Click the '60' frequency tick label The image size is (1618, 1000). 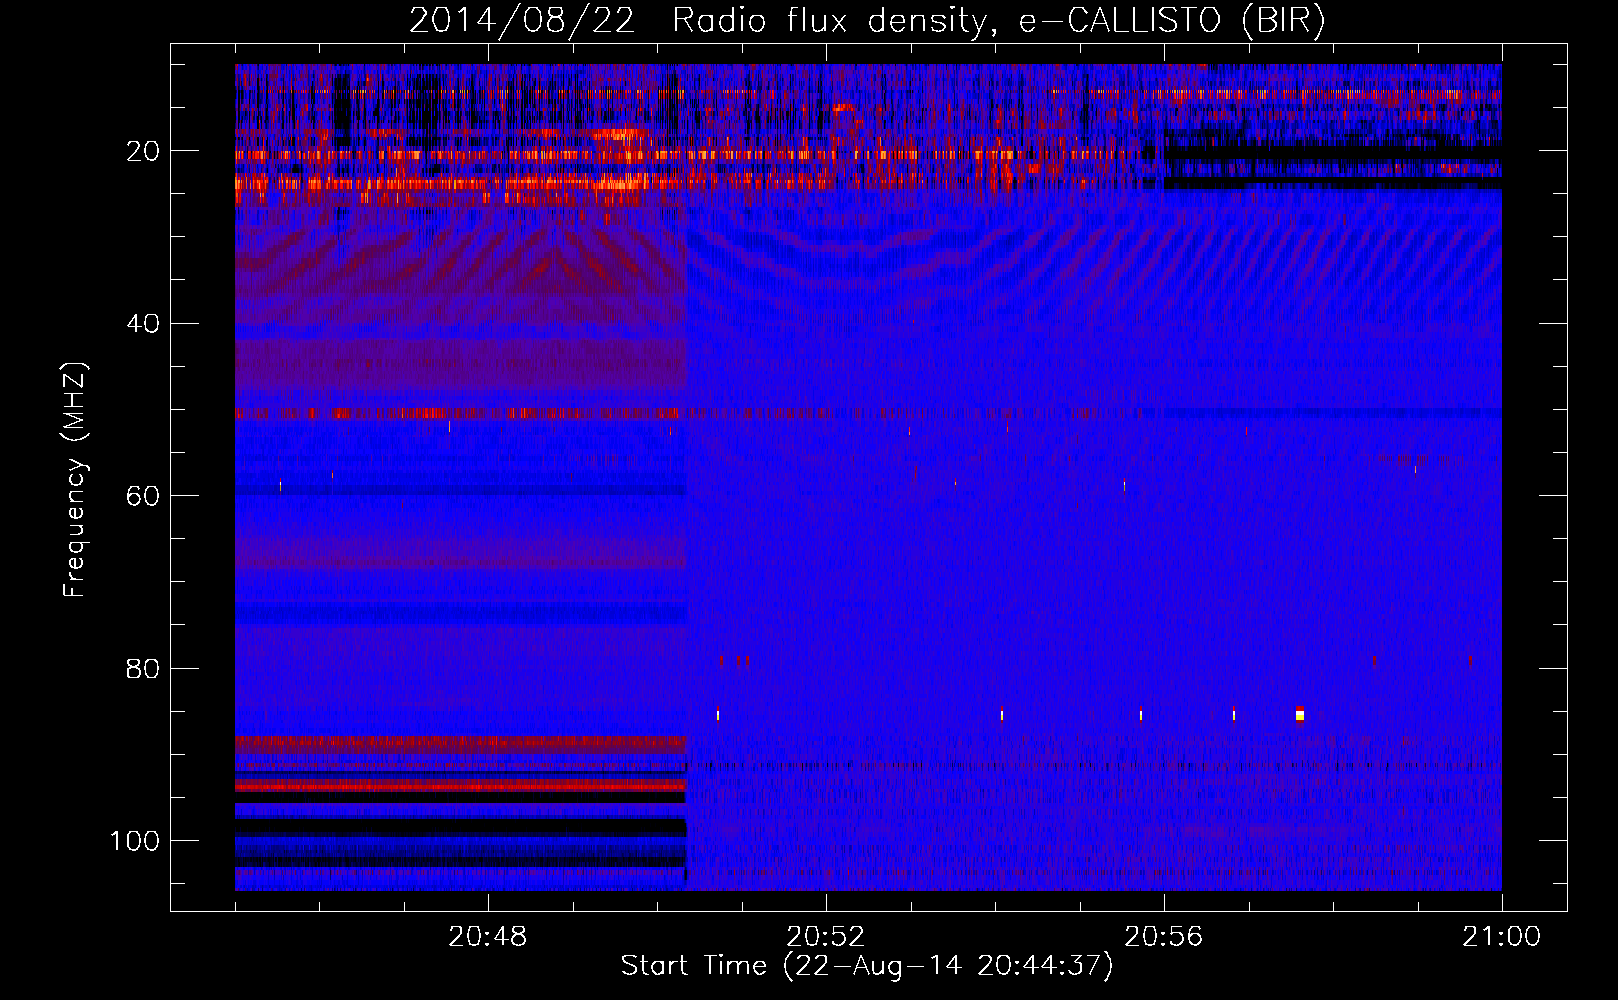[143, 496]
